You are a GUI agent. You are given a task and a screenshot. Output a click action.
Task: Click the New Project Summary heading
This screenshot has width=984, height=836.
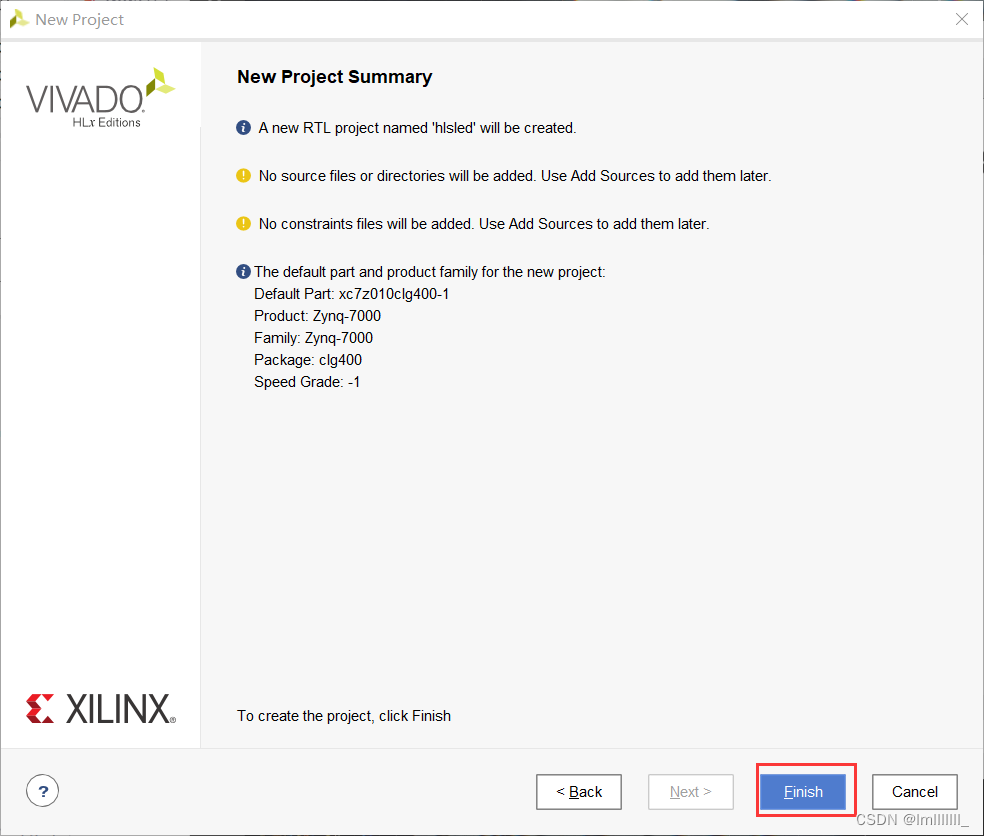tap(334, 77)
